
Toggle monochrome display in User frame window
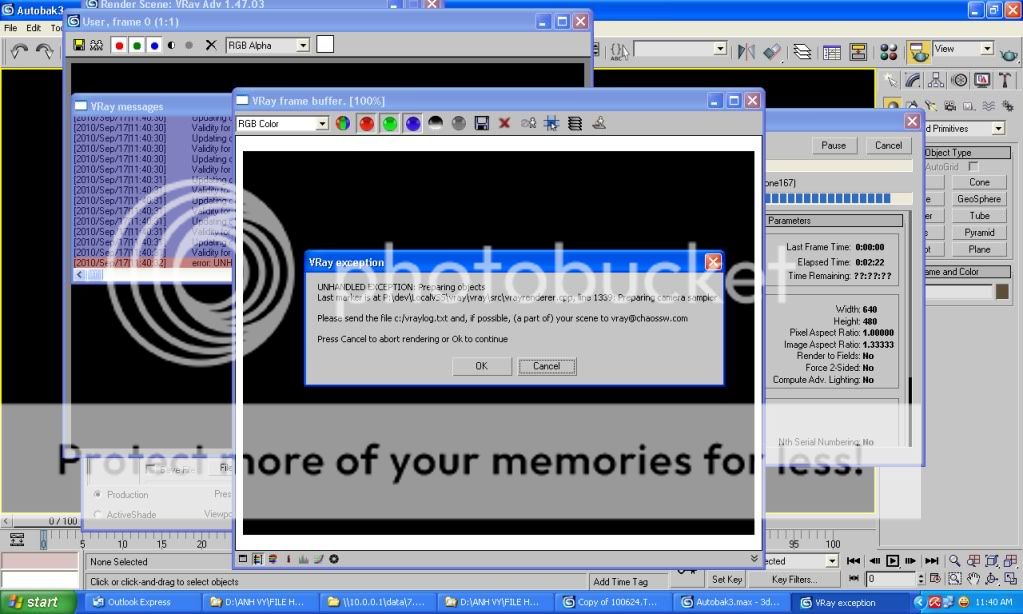pos(189,45)
